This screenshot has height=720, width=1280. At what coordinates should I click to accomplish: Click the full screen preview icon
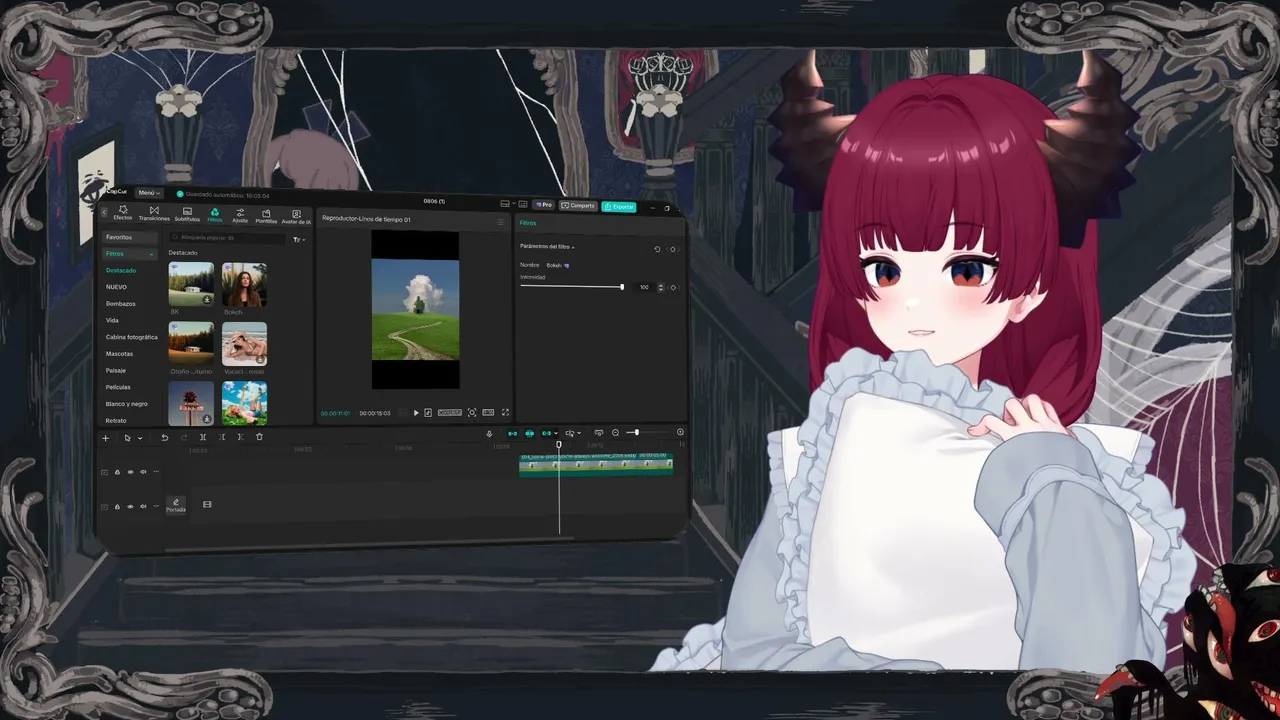505,413
